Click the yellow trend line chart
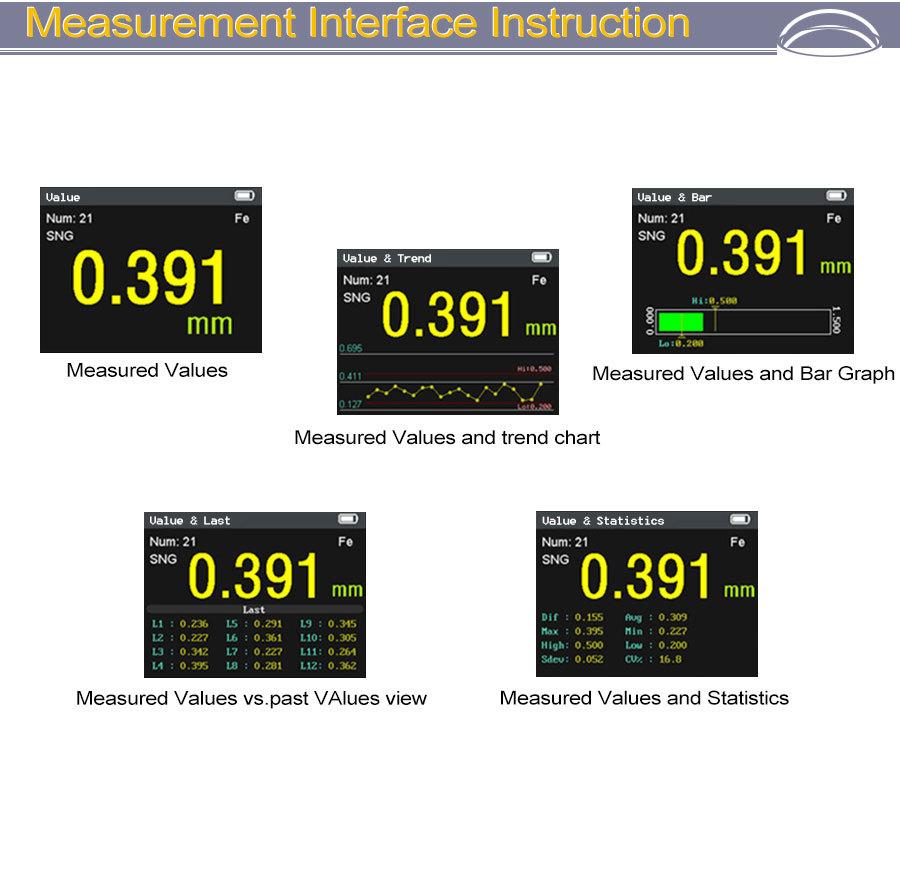This screenshot has height=872, width=900. [450, 390]
